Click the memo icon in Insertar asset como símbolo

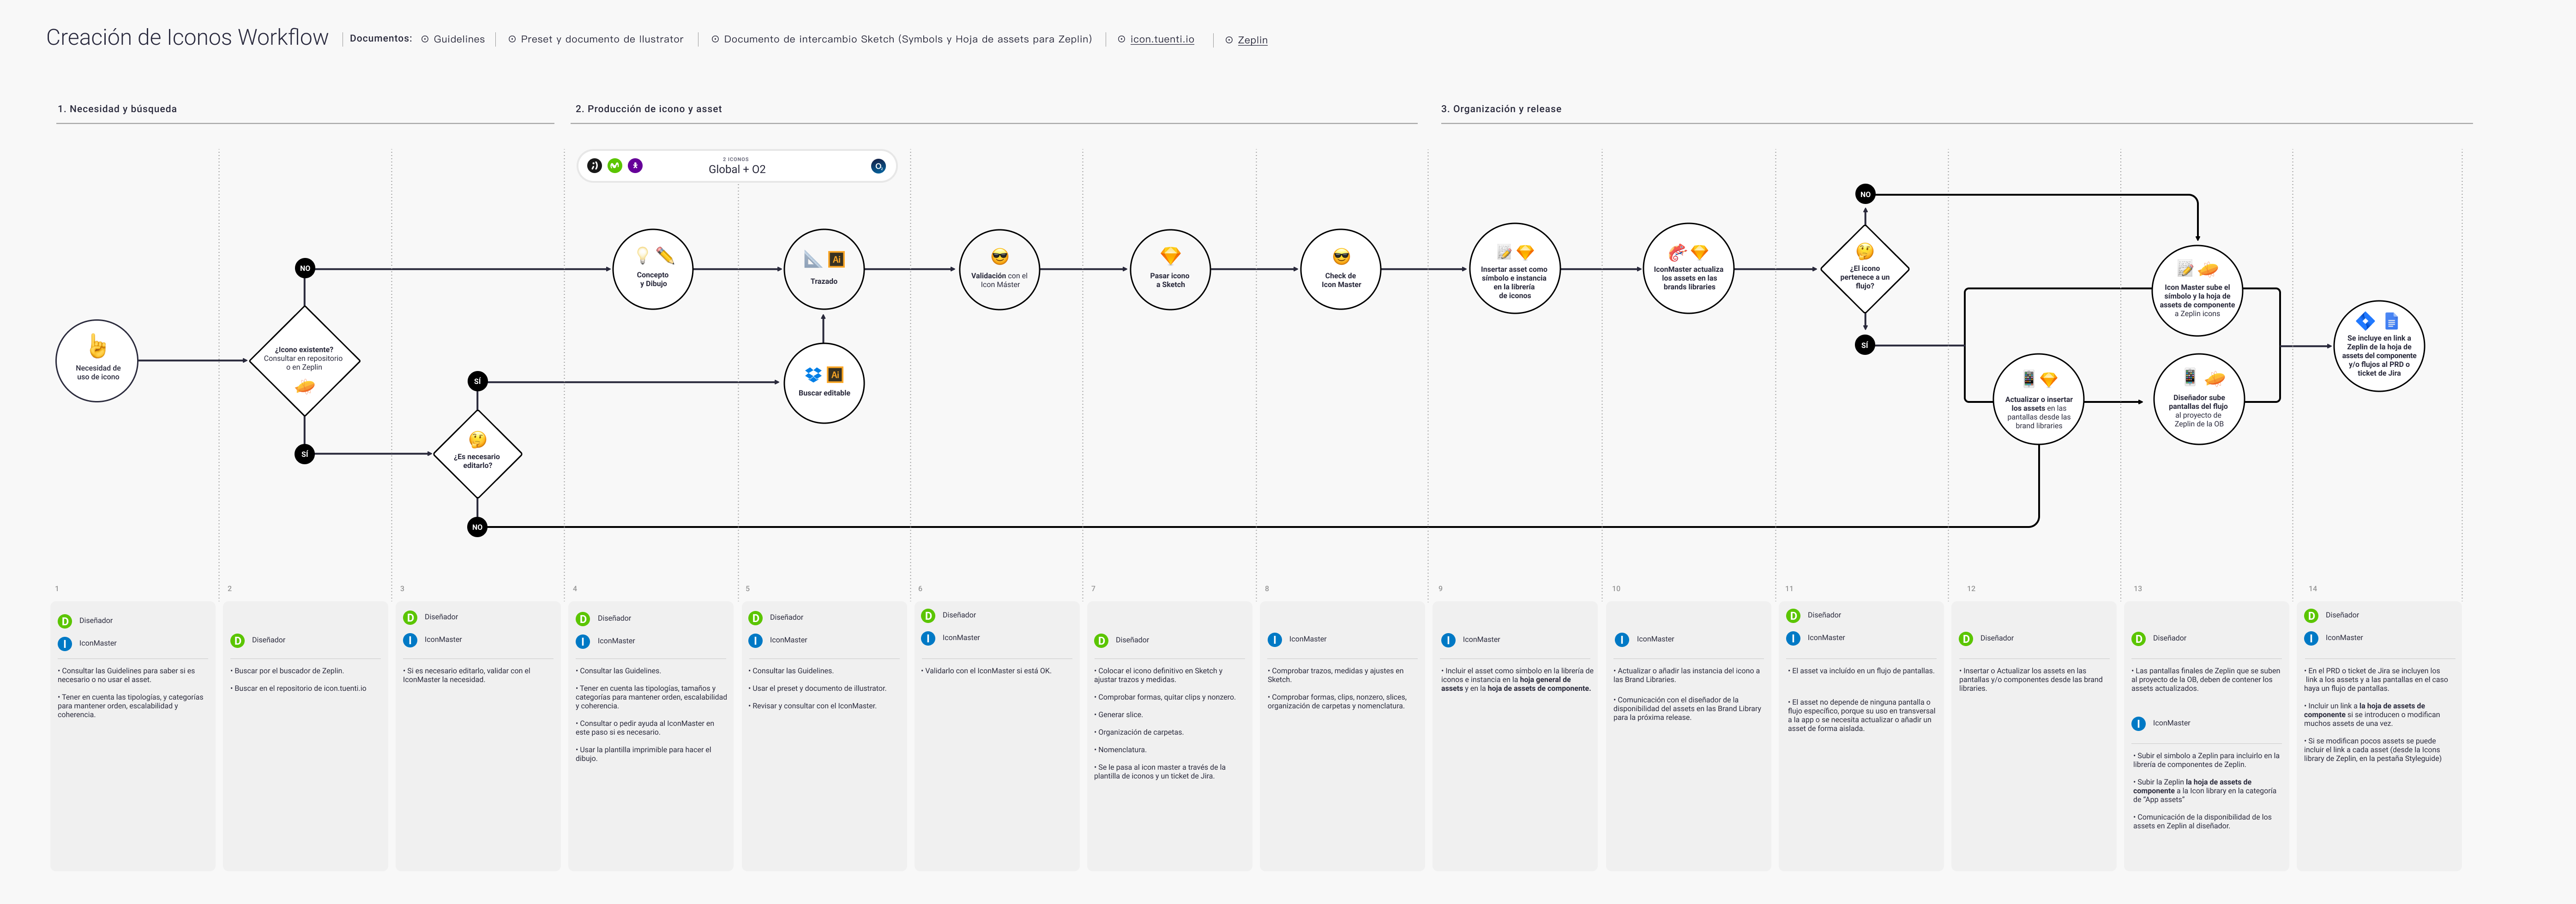pyautogui.click(x=1503, y=252)
